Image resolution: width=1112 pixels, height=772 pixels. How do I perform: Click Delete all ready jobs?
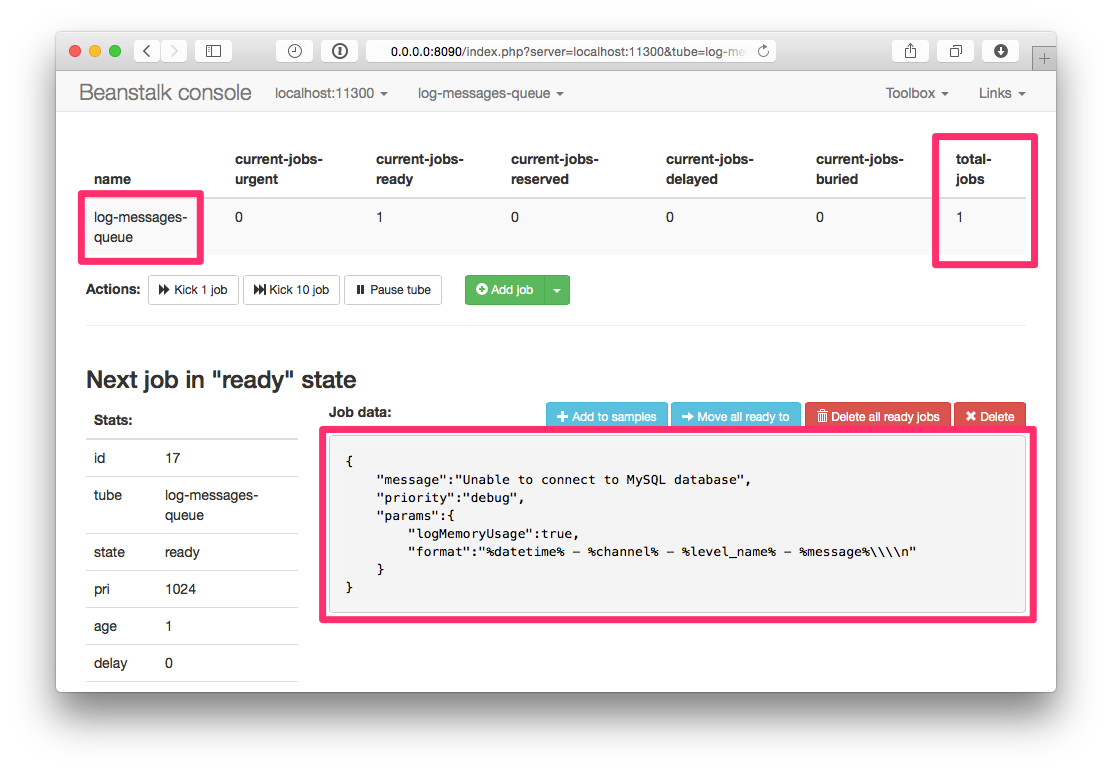click(x=877, y=415)
